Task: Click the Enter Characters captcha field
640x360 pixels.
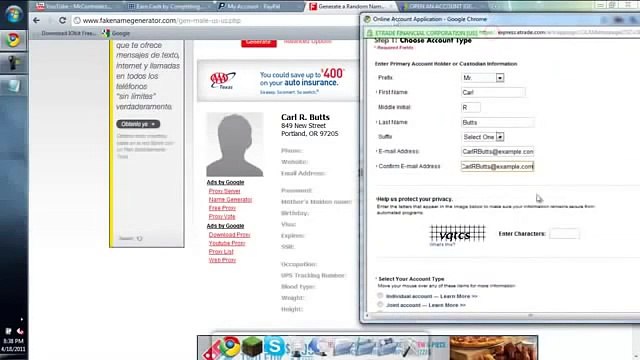Action: click(x=564, y=234)
